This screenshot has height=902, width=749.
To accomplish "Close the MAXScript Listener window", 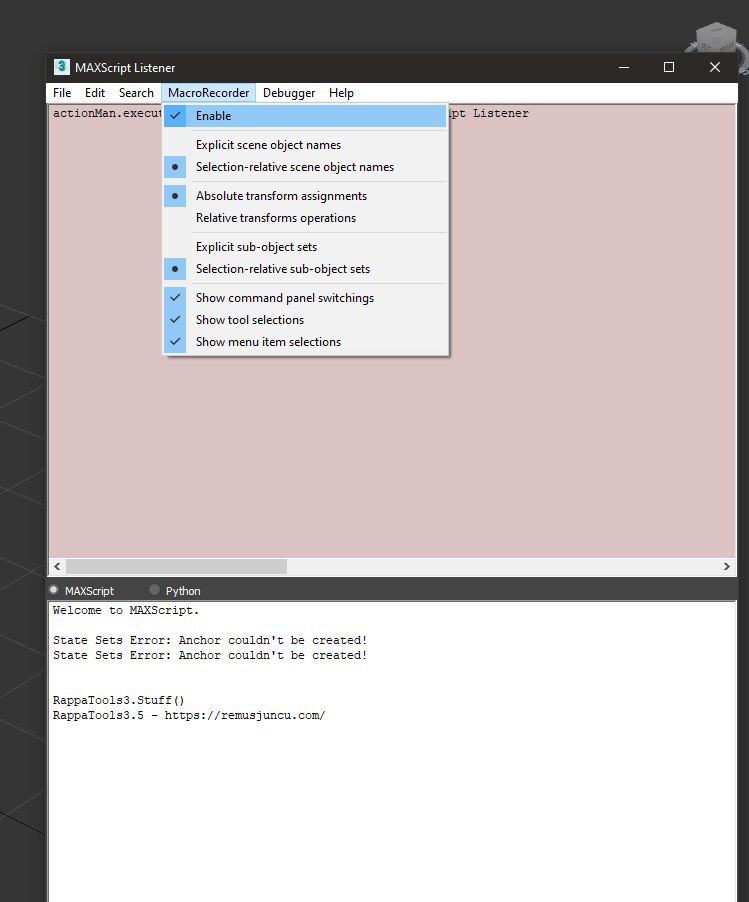I will tap(714, 67).
